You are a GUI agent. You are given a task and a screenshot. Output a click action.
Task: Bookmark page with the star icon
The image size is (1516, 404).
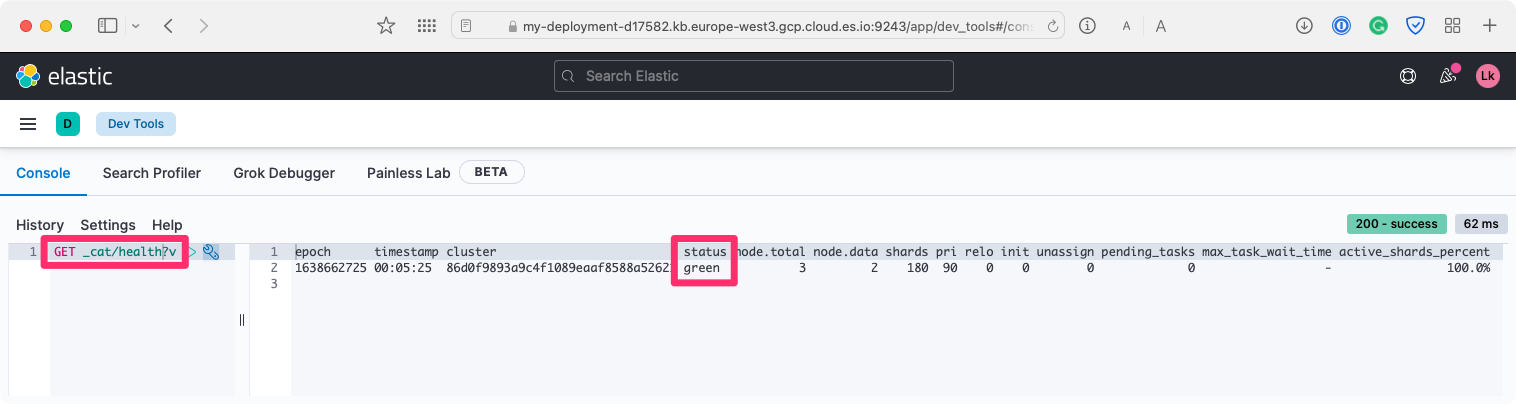click(x=386, y=26)
